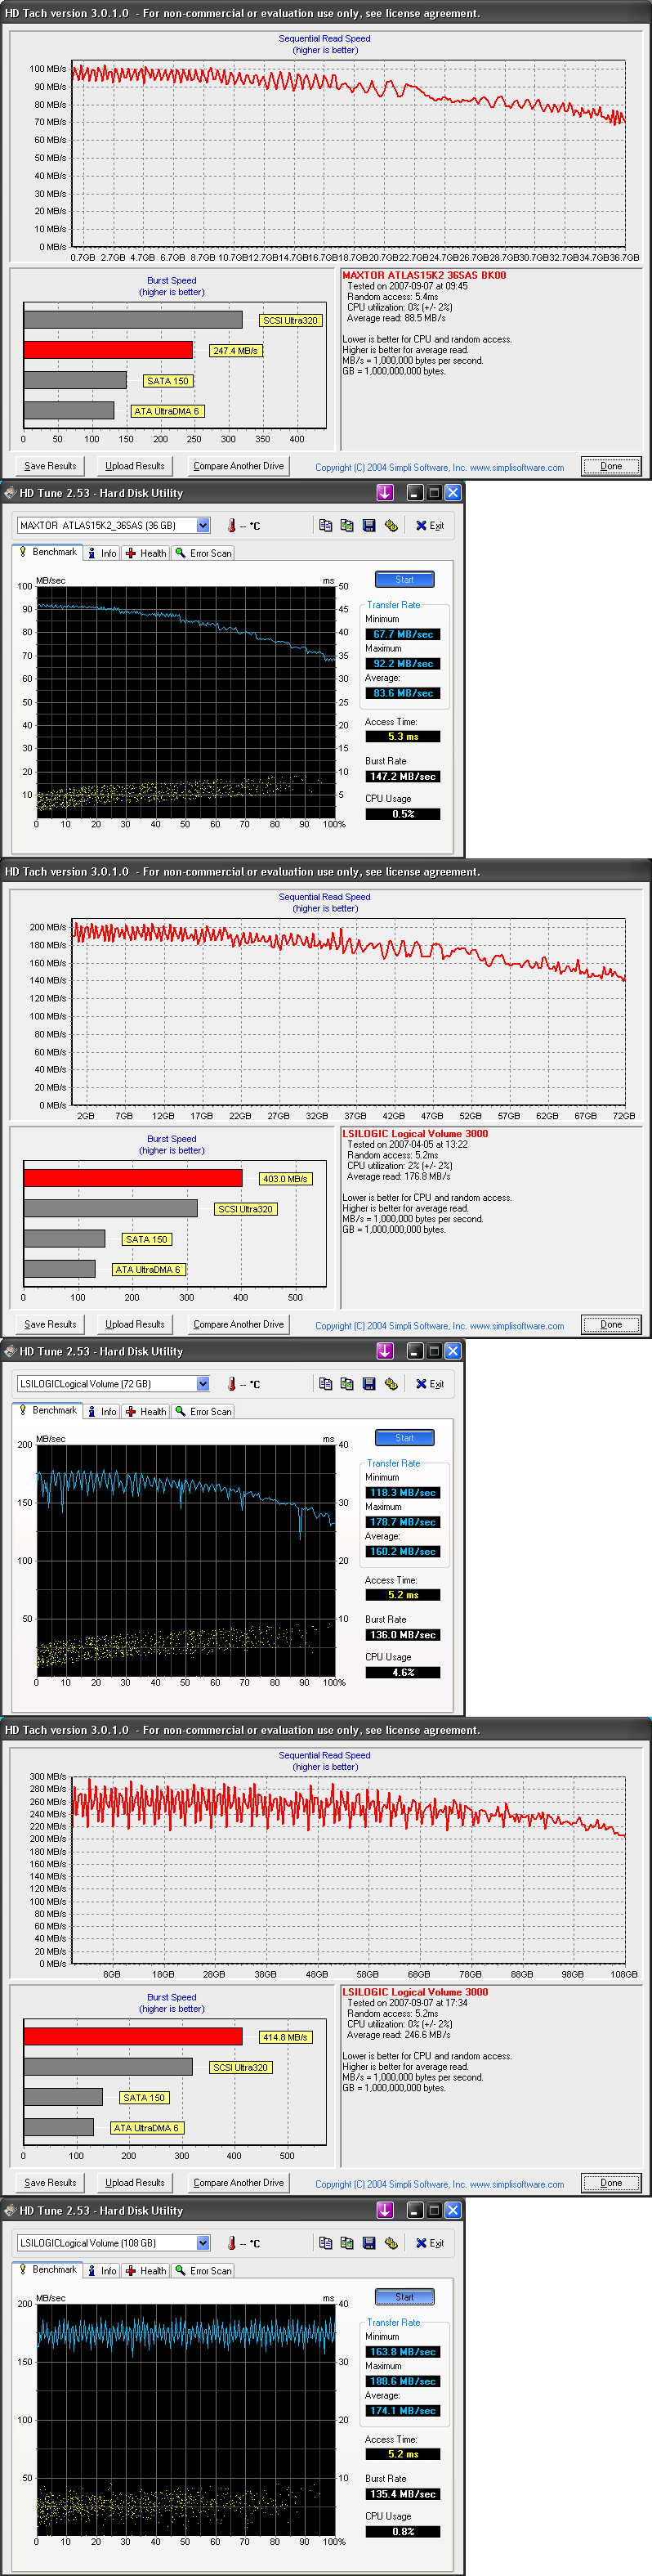Screen dimensions: 652x2576
Task: Save Results in HD Tach with 414.8 MB/s burst
Action: coord(50,2182)
